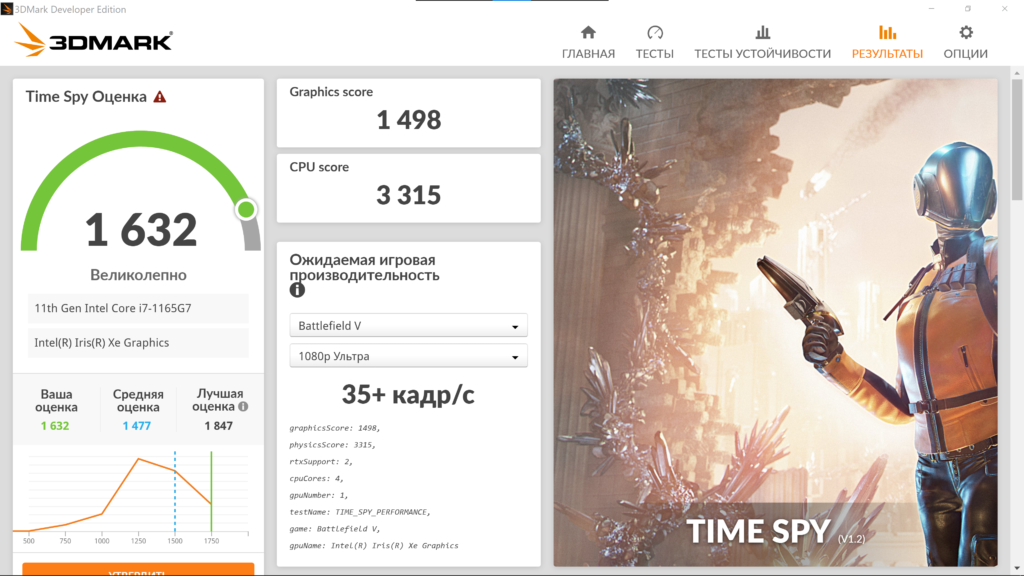This screenshot has width=1024, height=576.
Task: Click the results chart icon above РЕЗУЛЬТАТЫ
Action: coord(887,32)
